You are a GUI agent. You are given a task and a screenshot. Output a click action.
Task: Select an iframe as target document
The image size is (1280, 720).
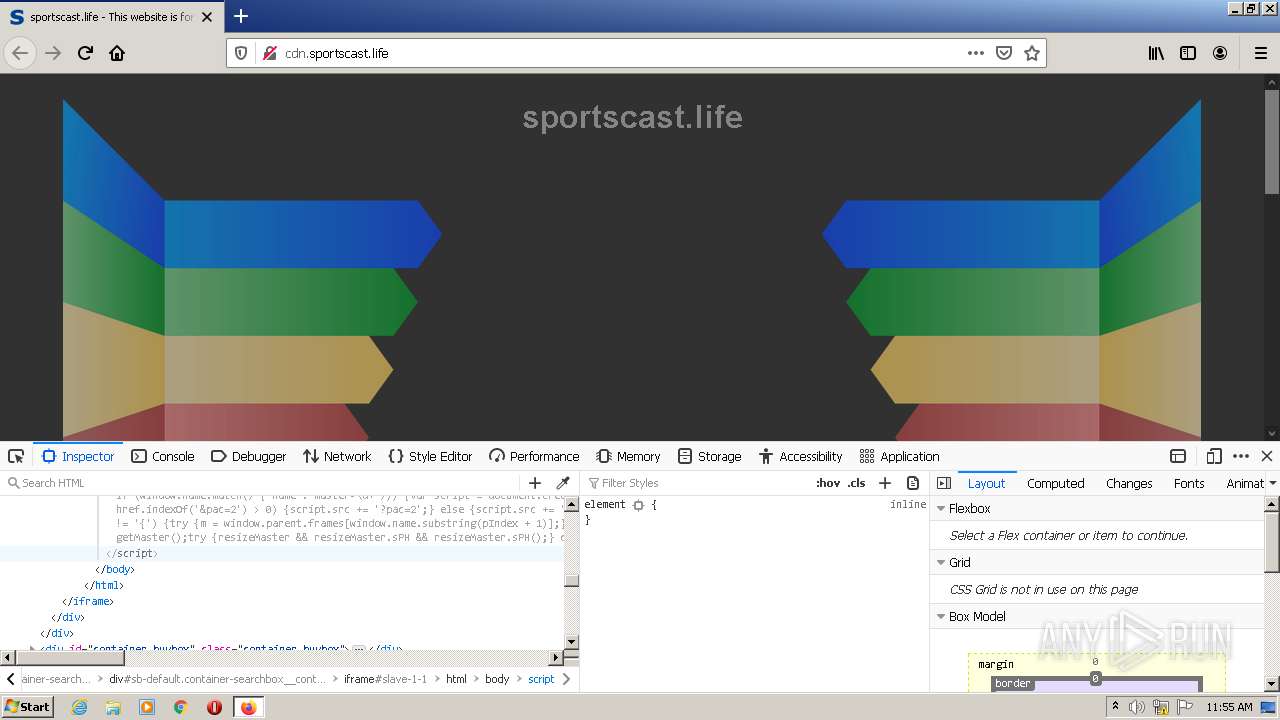point(1178,456)
